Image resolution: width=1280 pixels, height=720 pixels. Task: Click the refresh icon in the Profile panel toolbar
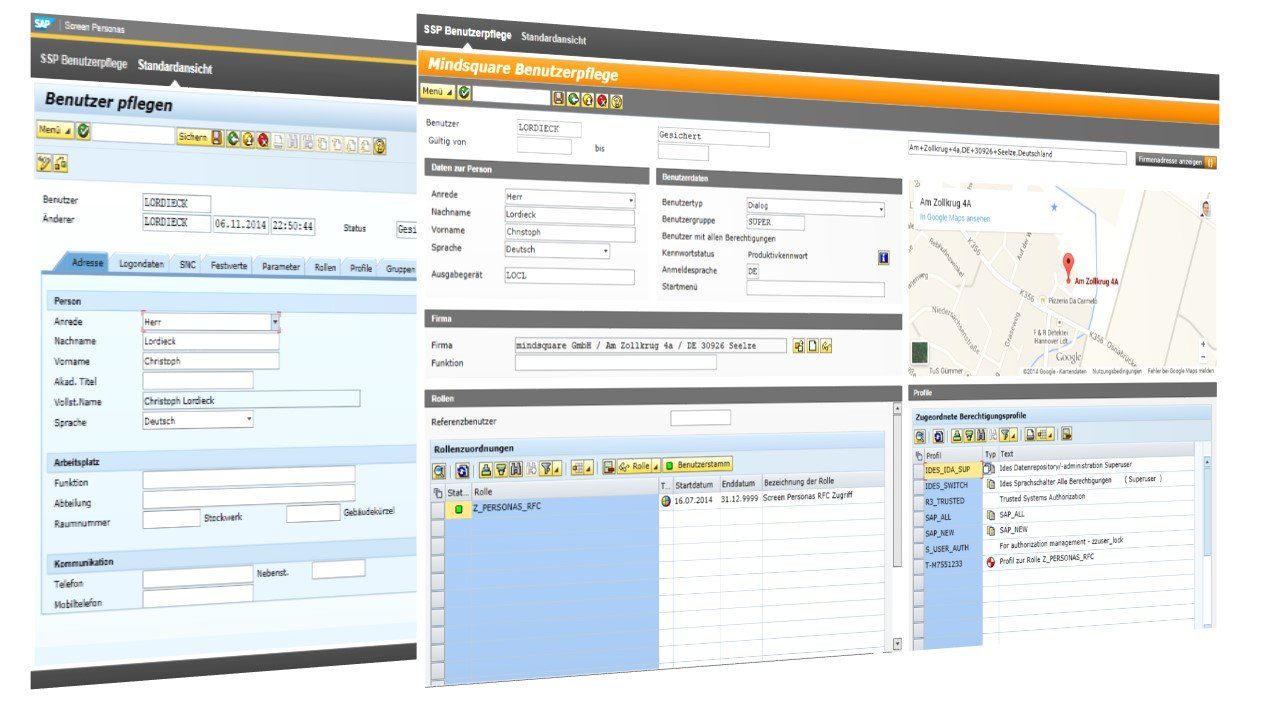point(939,436)
